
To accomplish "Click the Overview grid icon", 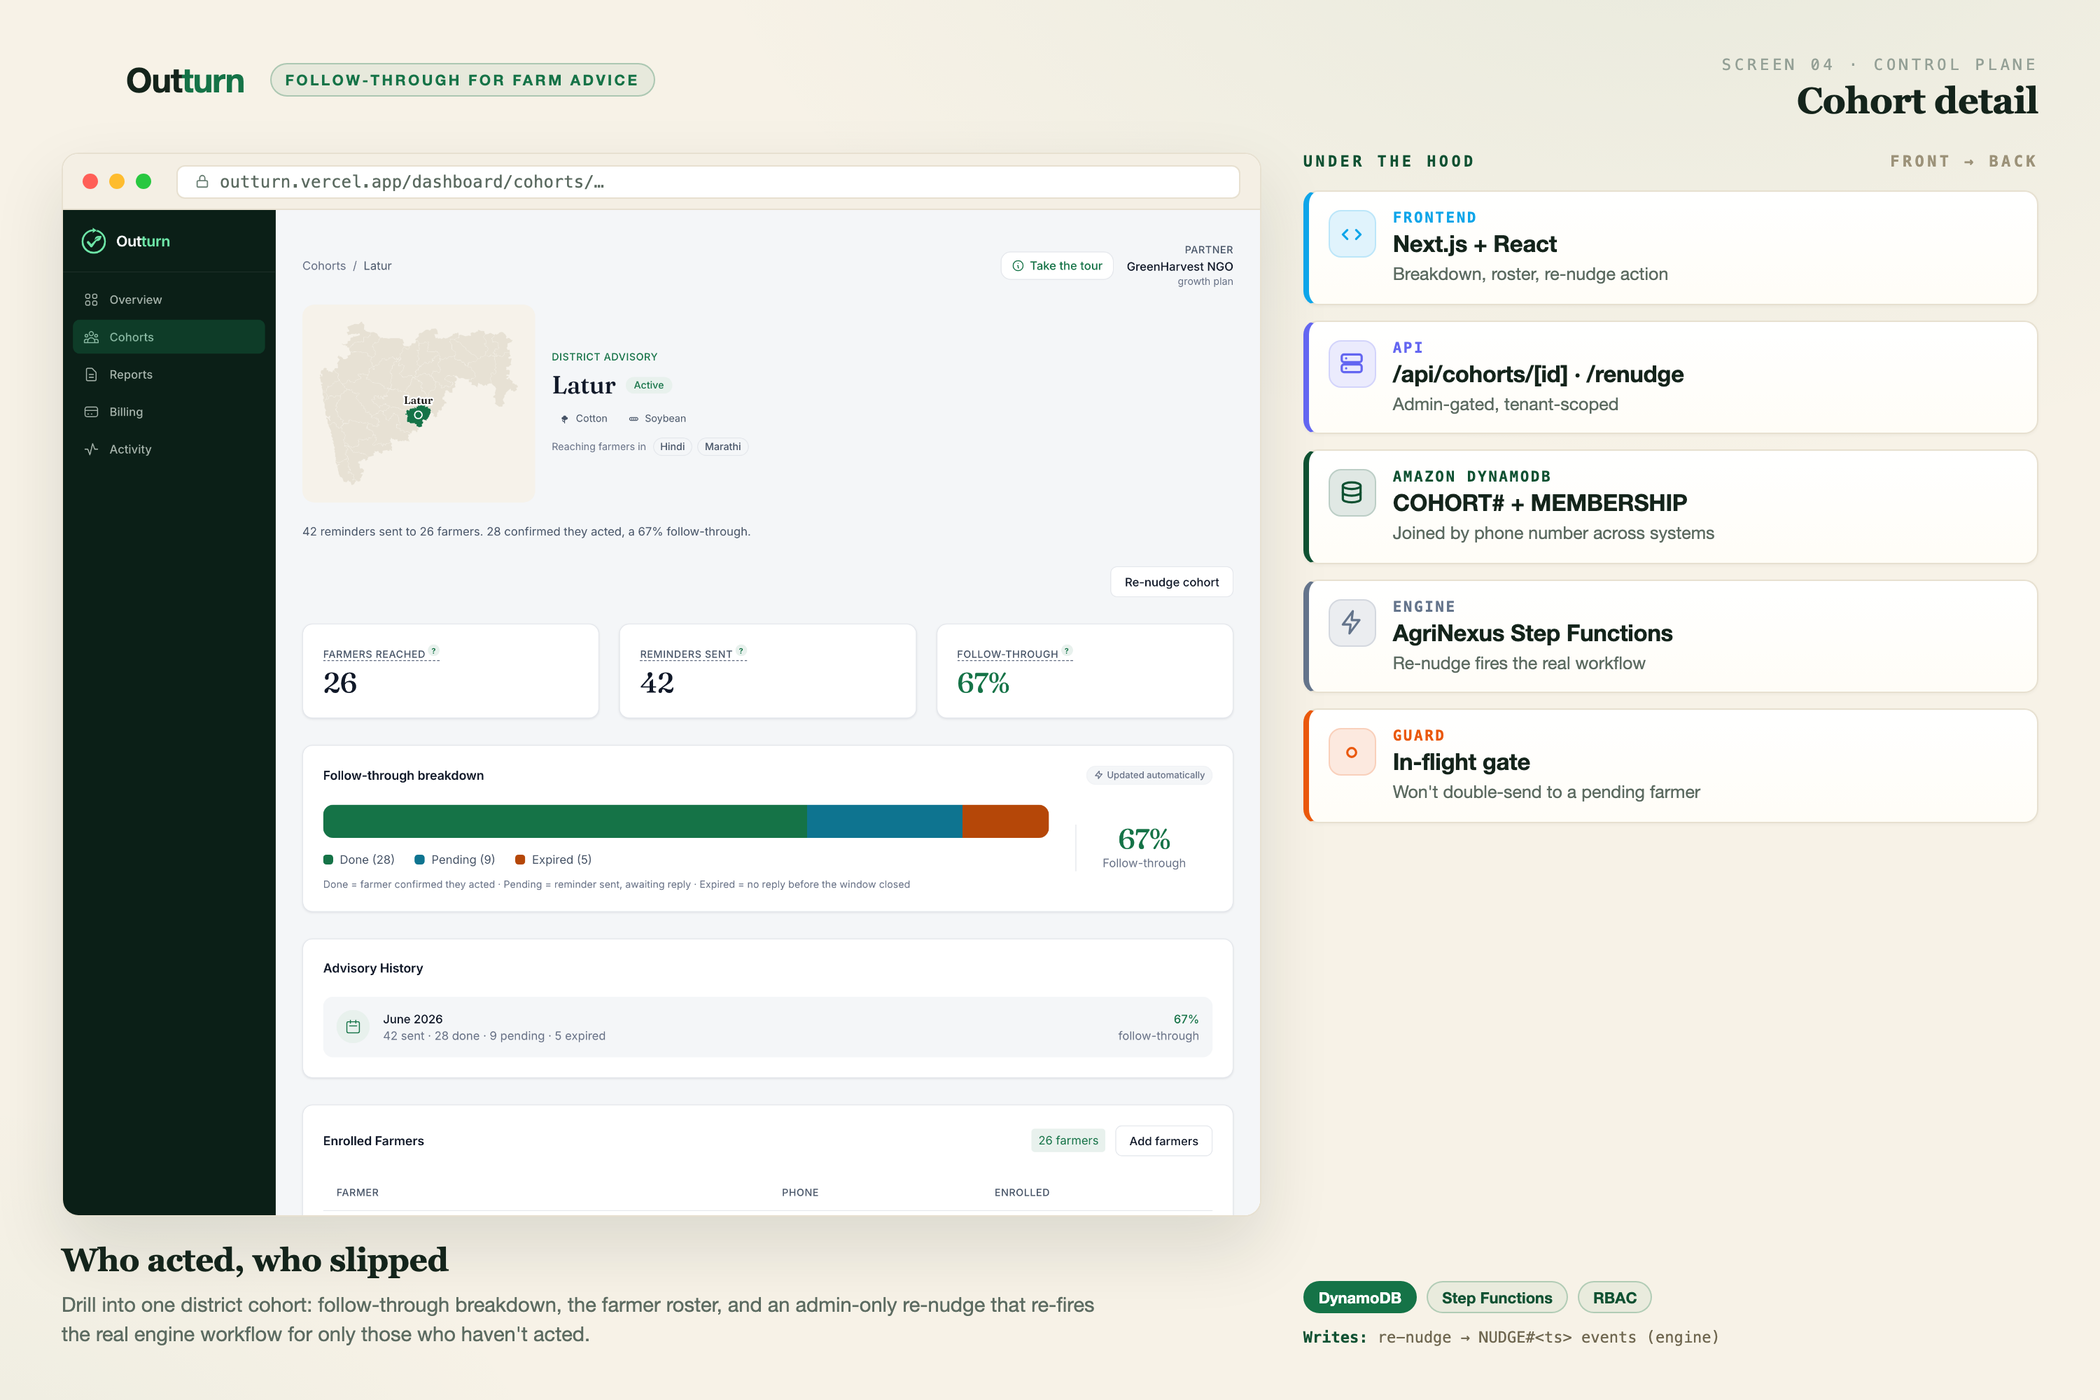I will coord(91,300).
